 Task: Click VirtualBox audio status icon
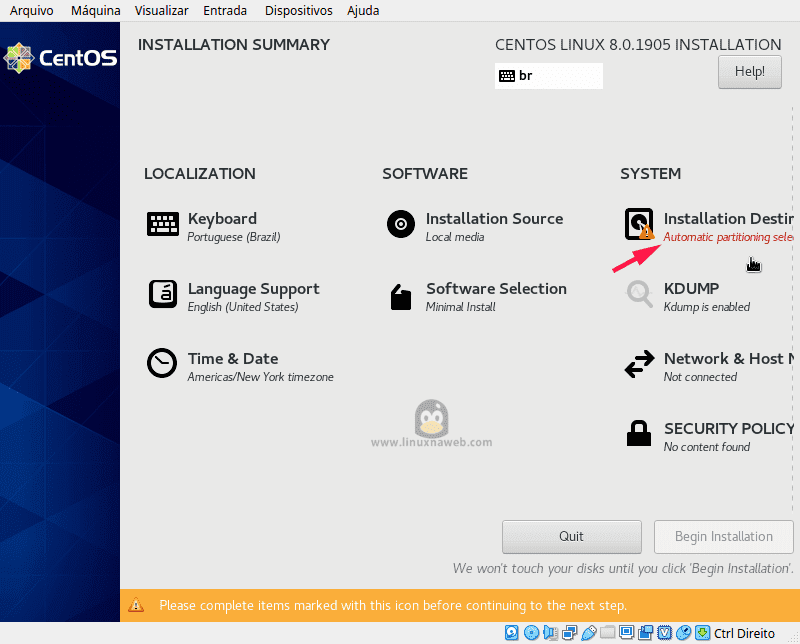click(551, 633)
